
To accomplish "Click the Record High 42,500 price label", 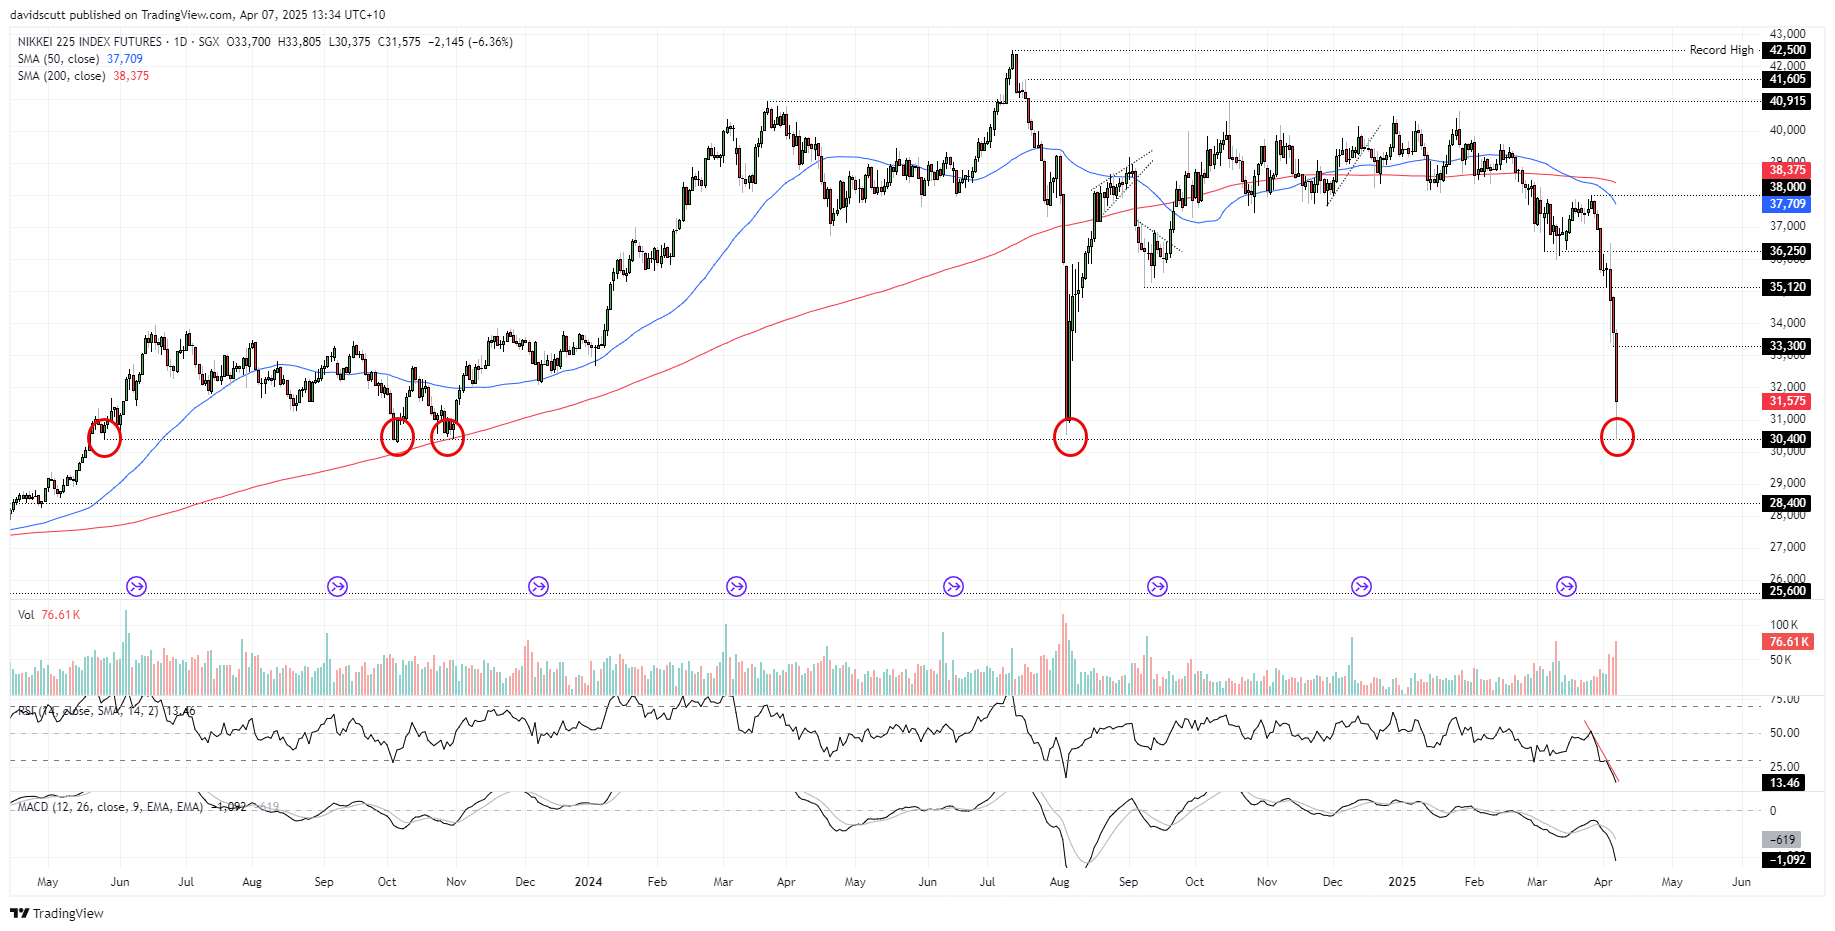I will [1786, 50].
